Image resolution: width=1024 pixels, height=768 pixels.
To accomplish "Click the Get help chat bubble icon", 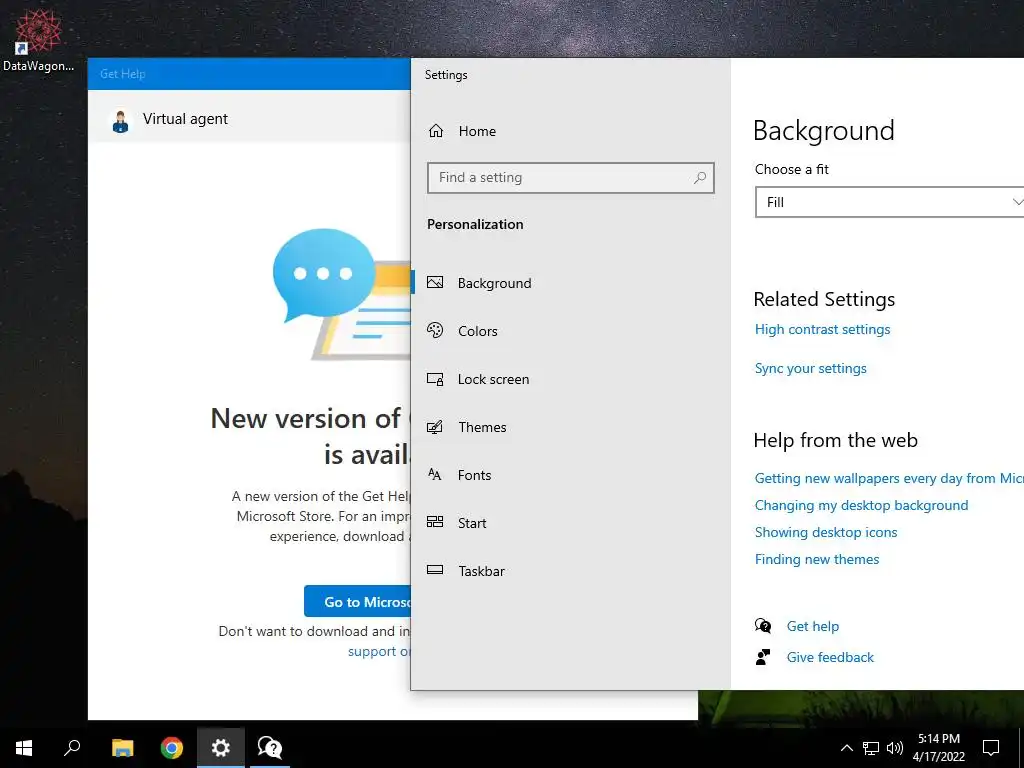I will pyautogui.click(x=763, y=626).
